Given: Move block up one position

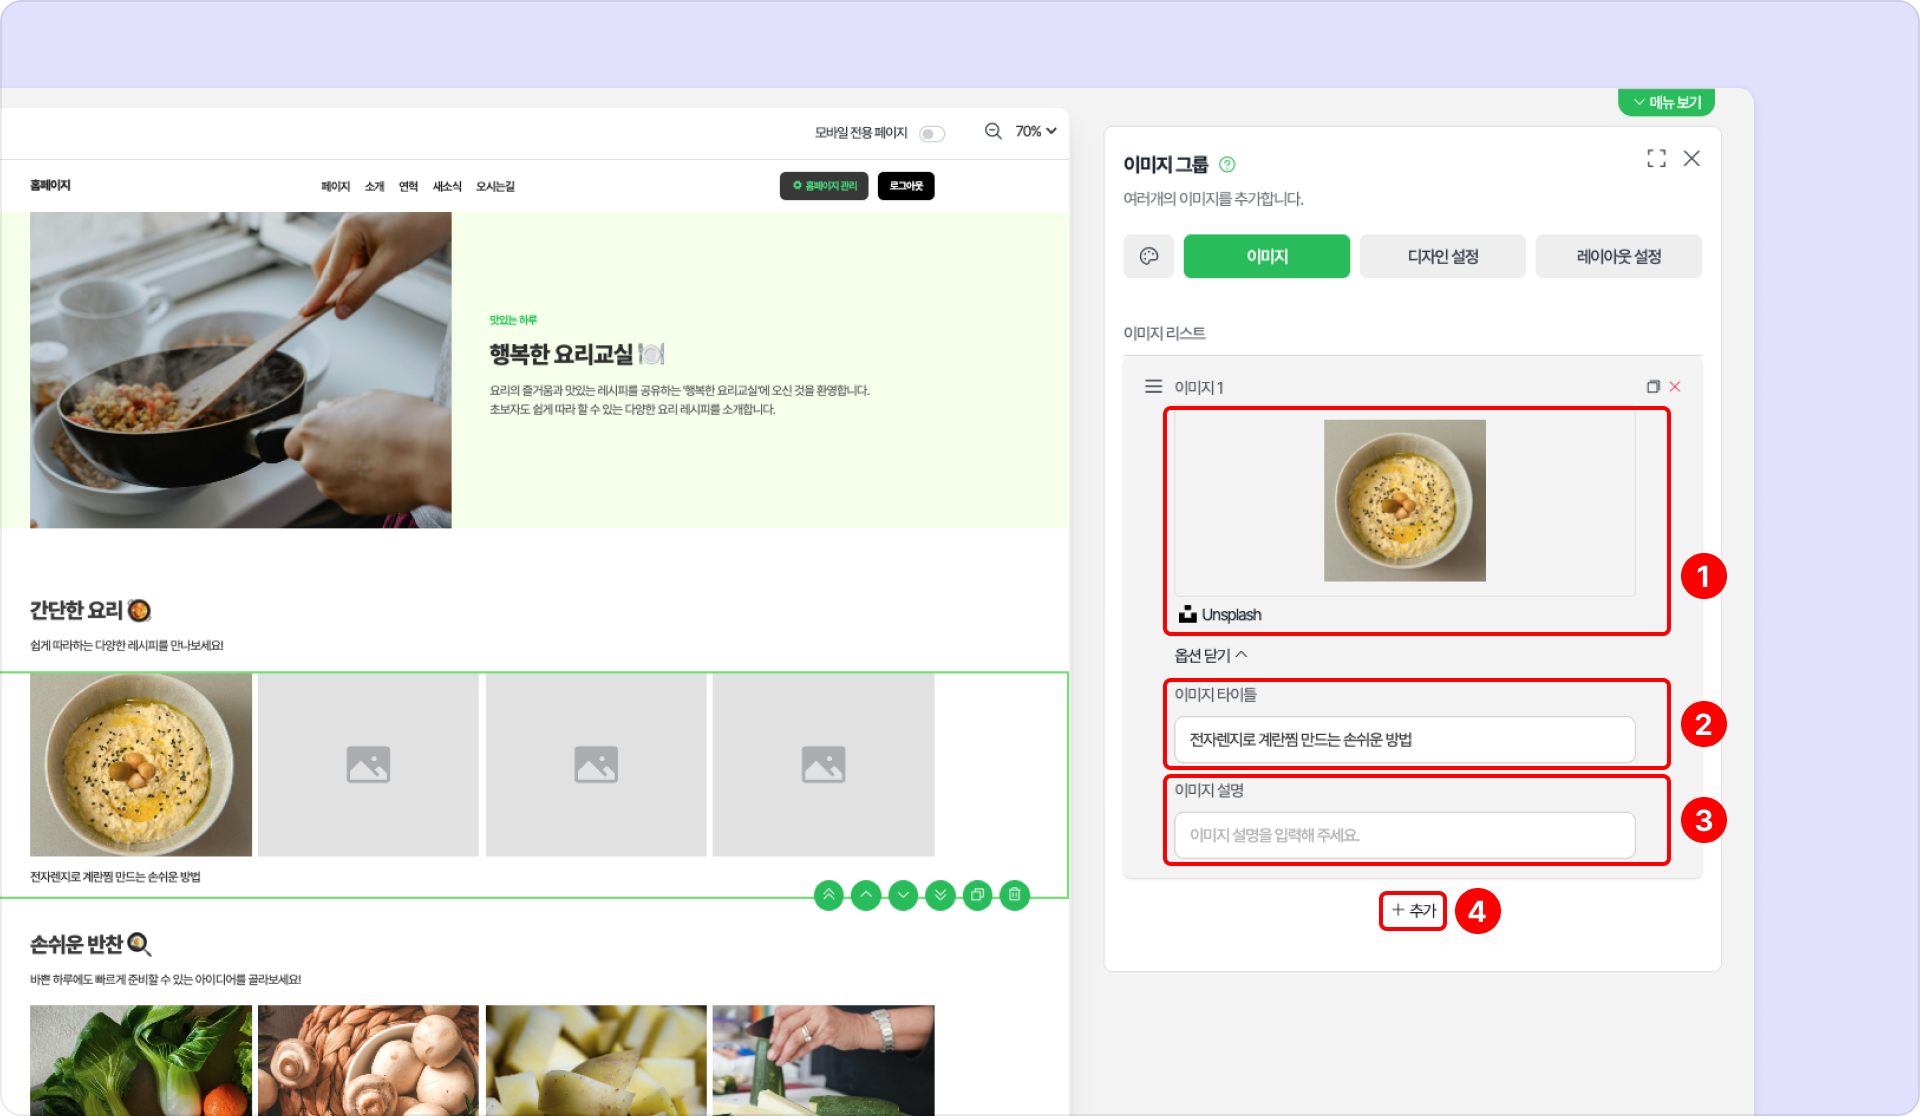Looking at the screenshot, I should [x=866, y=895].
